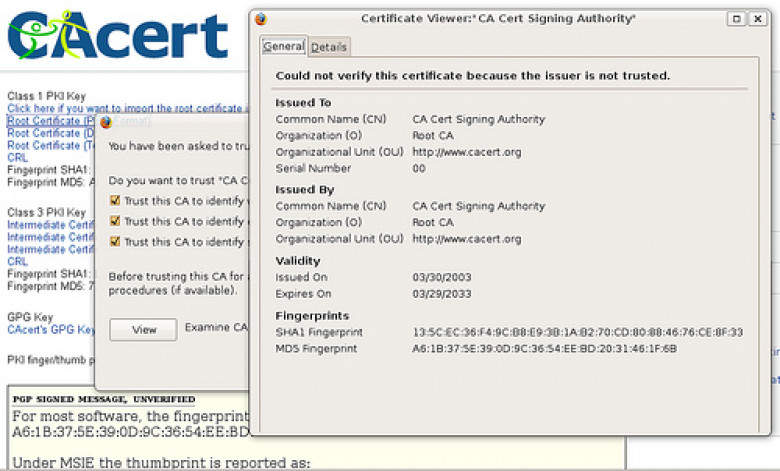This screenshot has height=471, width=780.
Task: Uncheck the first 'Trust this CA to identify' checkbox
Action: pos(115,200)
